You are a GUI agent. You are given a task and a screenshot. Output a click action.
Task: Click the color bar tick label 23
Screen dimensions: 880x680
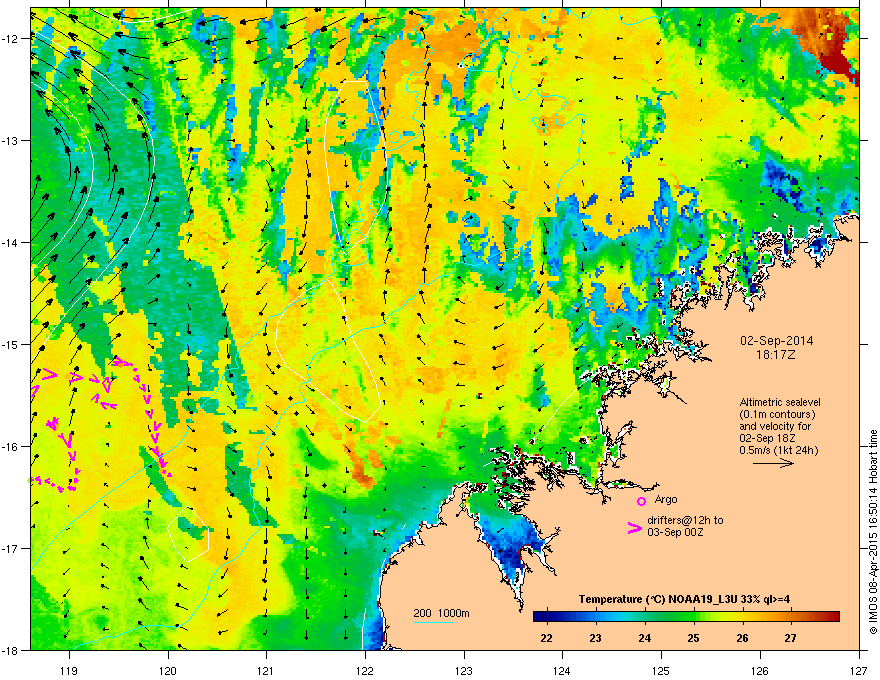point(595,638)
